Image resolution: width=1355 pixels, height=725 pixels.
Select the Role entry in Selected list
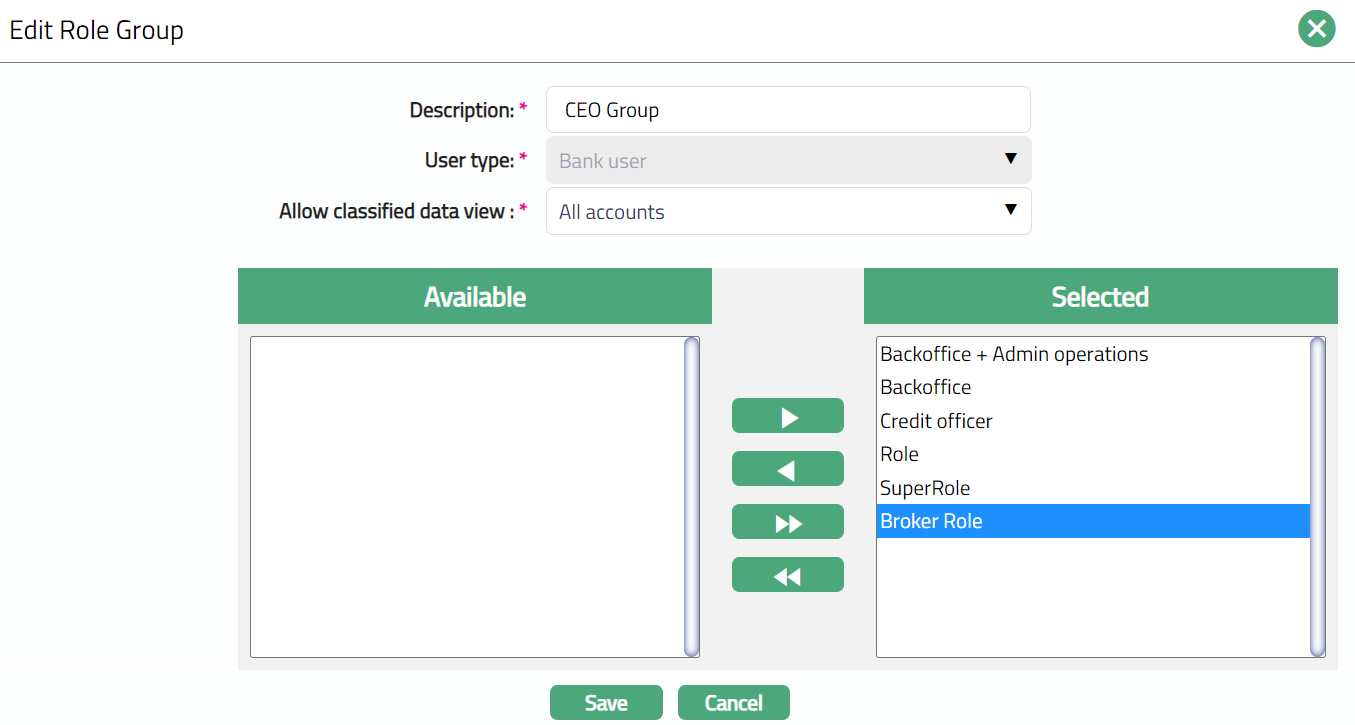pos(900,454)
